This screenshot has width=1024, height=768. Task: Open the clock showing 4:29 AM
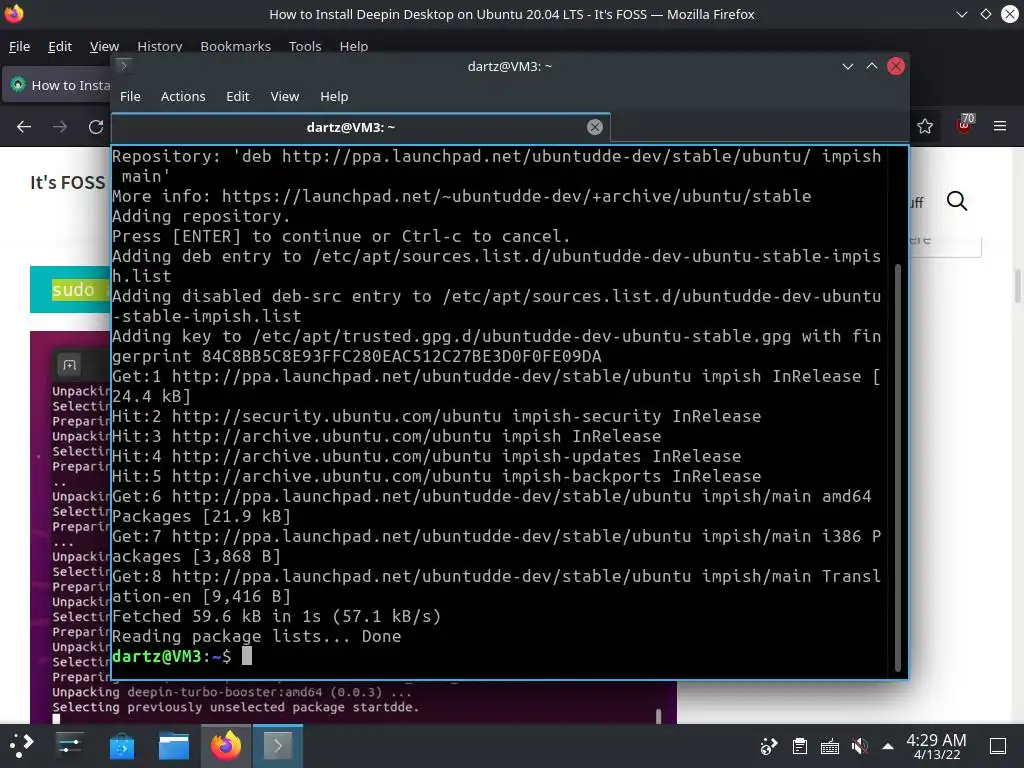(936, 746)
